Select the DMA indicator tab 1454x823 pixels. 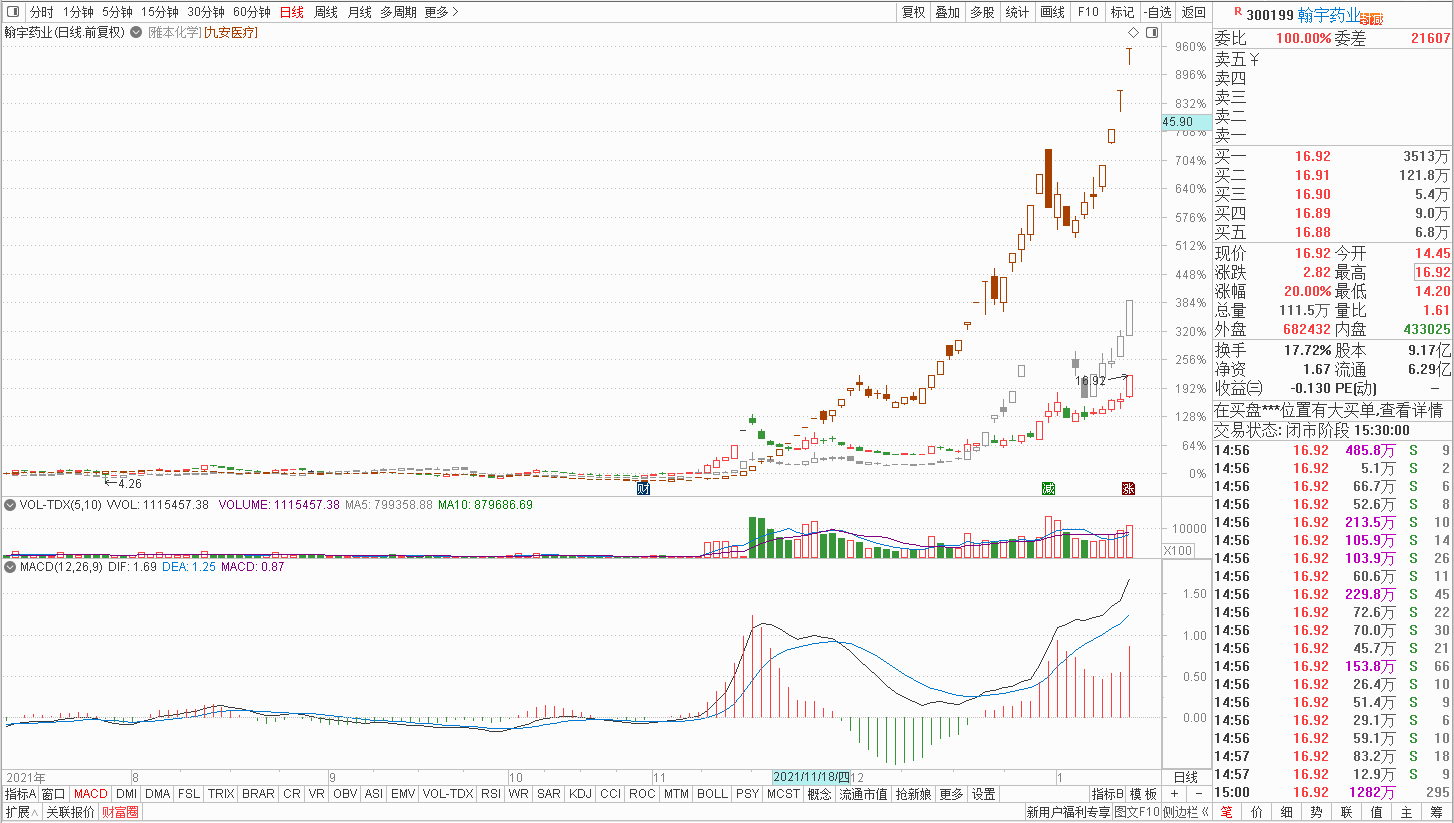pyautogui.click(x=157, y=794)
